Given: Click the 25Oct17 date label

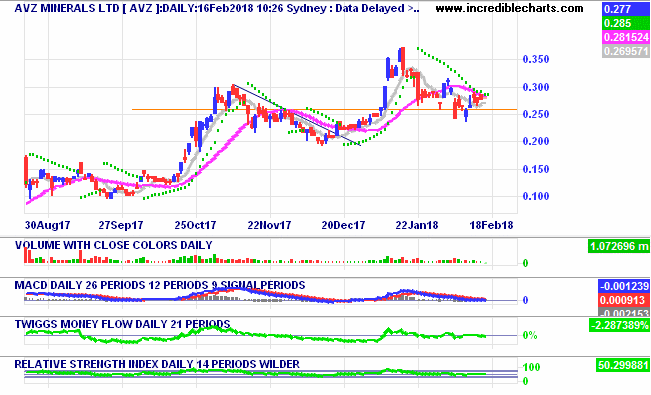Looking at the screenshot, I should [195, 225].
